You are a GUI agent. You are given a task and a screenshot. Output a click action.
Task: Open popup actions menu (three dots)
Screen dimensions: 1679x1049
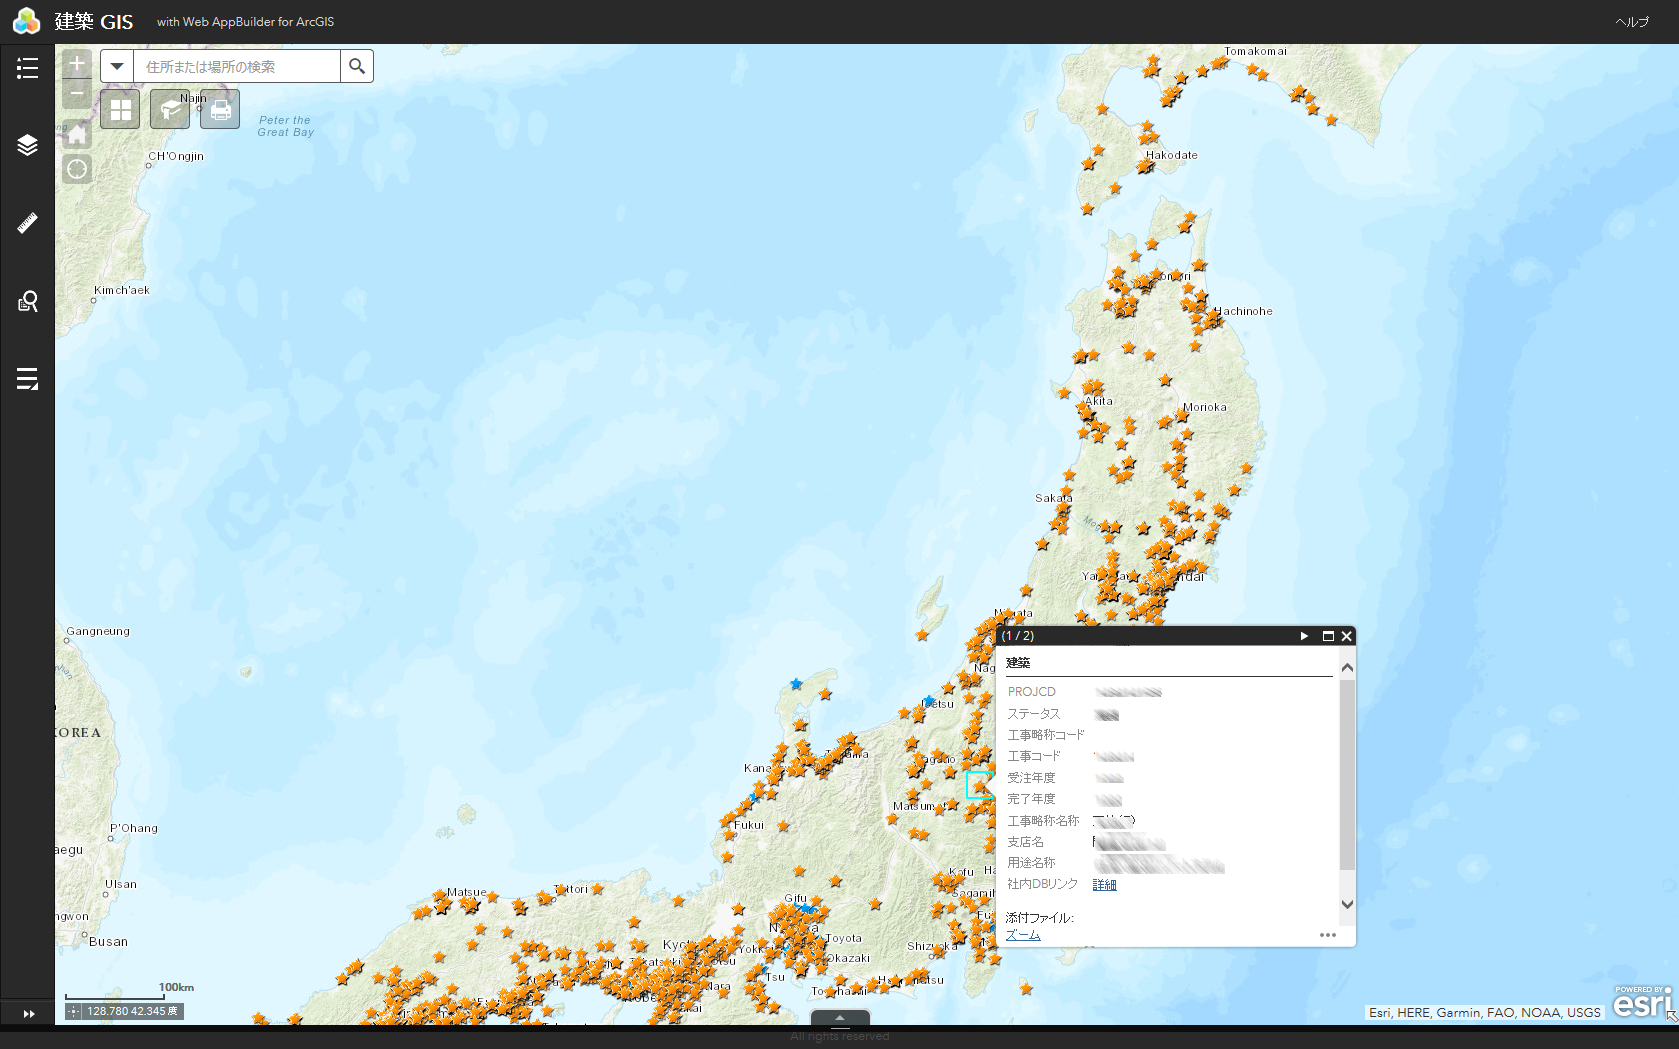tap(1327, 936)
